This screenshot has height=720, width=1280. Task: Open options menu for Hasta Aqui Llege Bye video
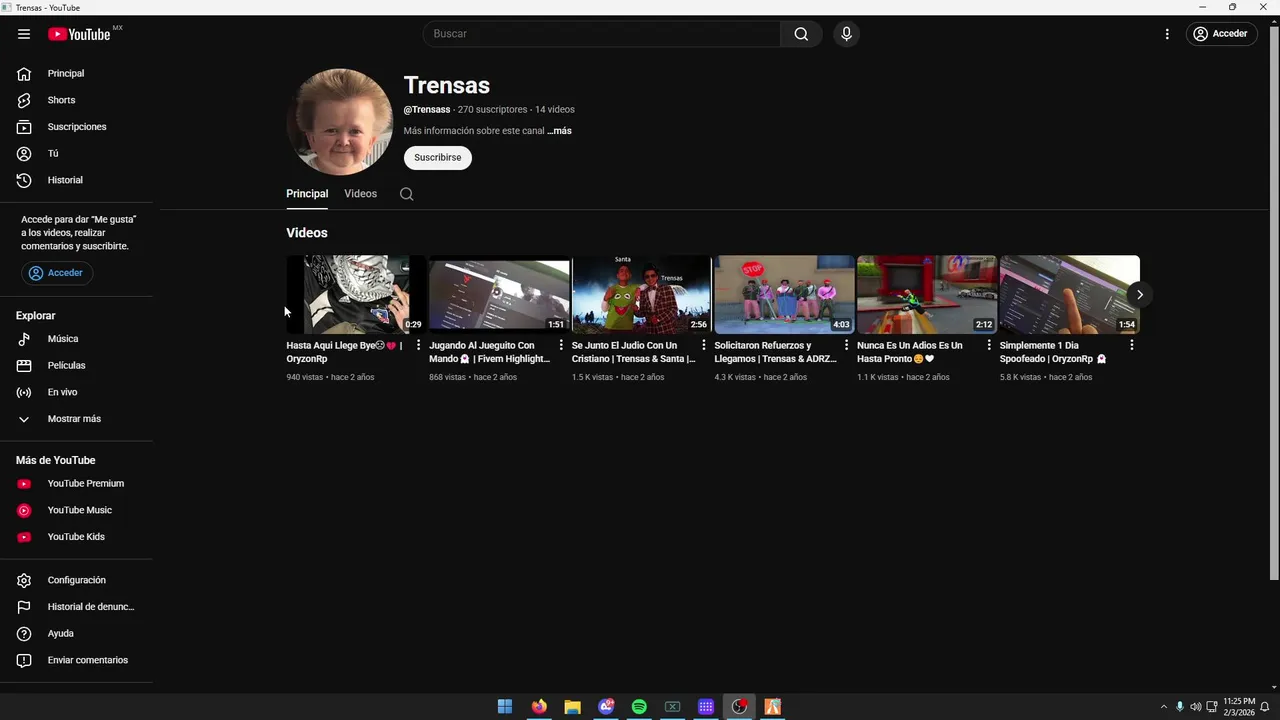point(418,345)
